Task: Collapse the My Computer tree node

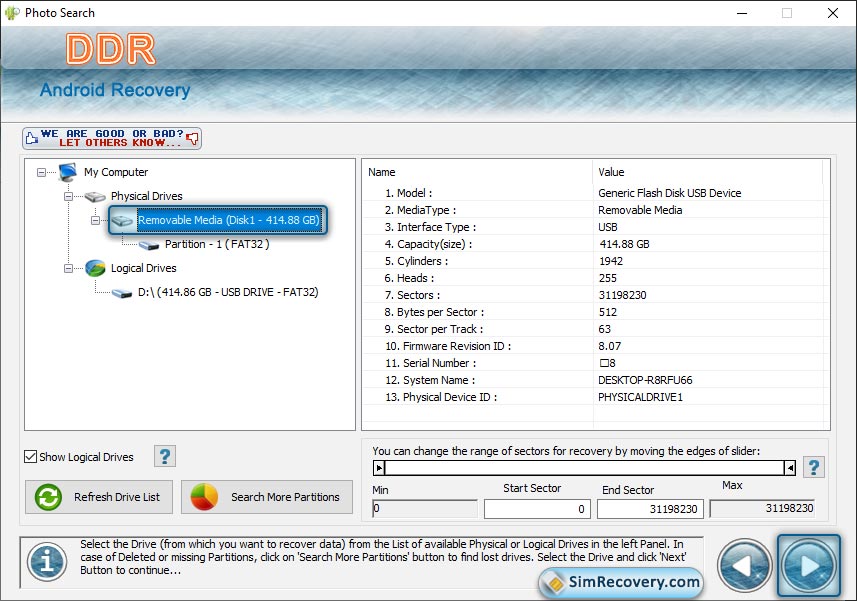Action: [x=42, y=173]
